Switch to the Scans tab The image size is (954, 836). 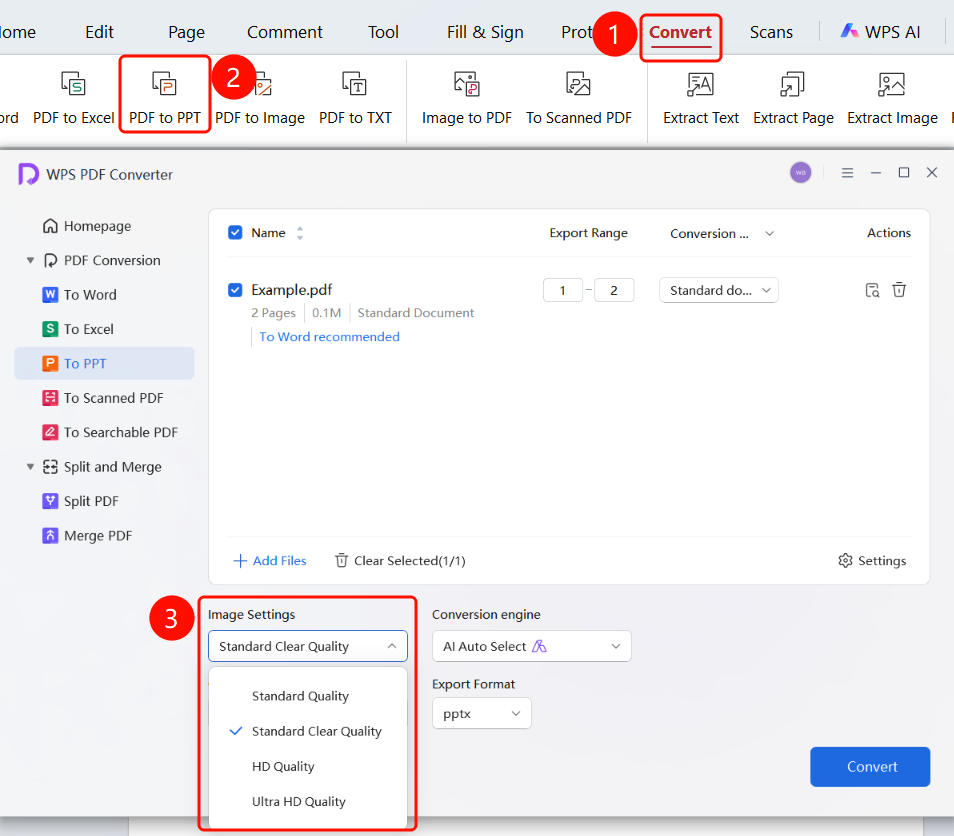[x=771, y=32]
